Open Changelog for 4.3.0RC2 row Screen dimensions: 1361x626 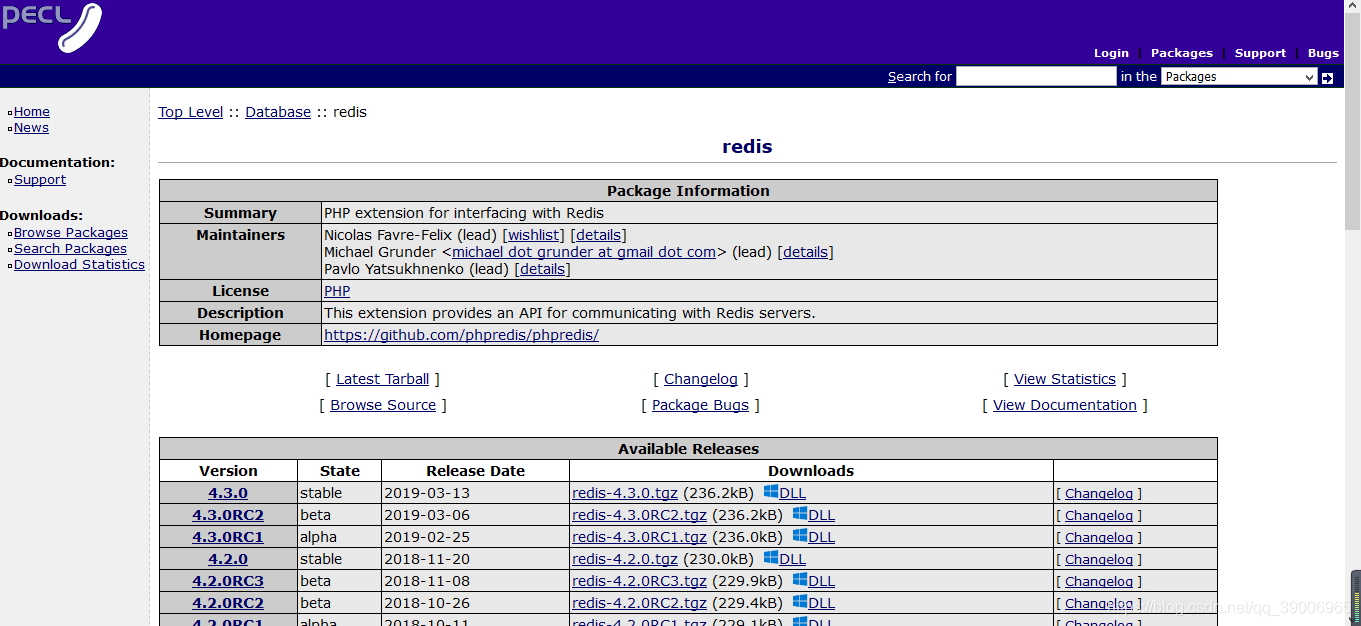point(1099,515)
